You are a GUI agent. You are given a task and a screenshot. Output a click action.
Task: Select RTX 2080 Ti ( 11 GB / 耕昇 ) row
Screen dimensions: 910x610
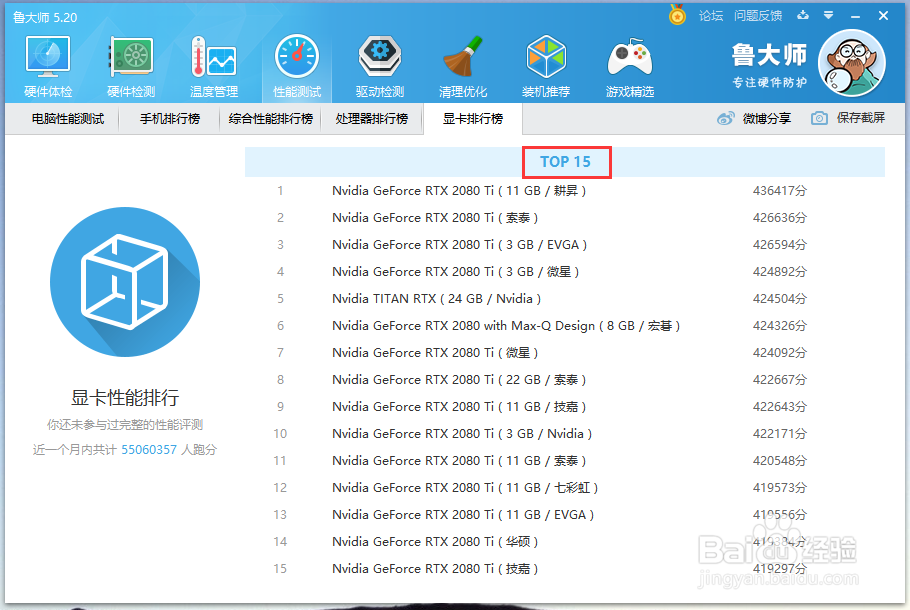coord(565,191)
